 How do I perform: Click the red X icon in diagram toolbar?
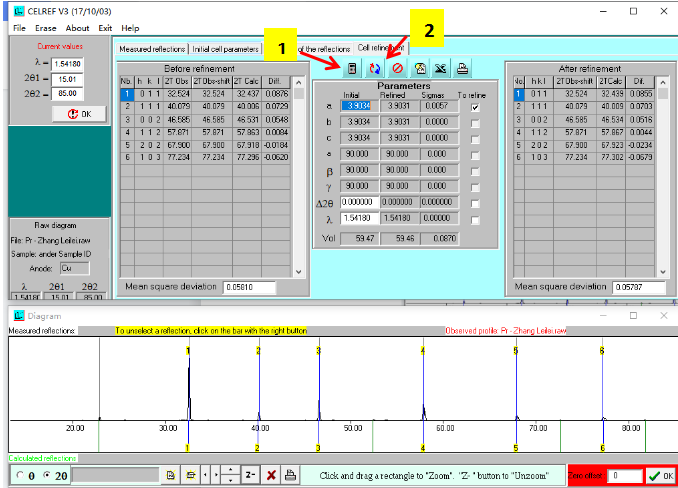(271, 475)
